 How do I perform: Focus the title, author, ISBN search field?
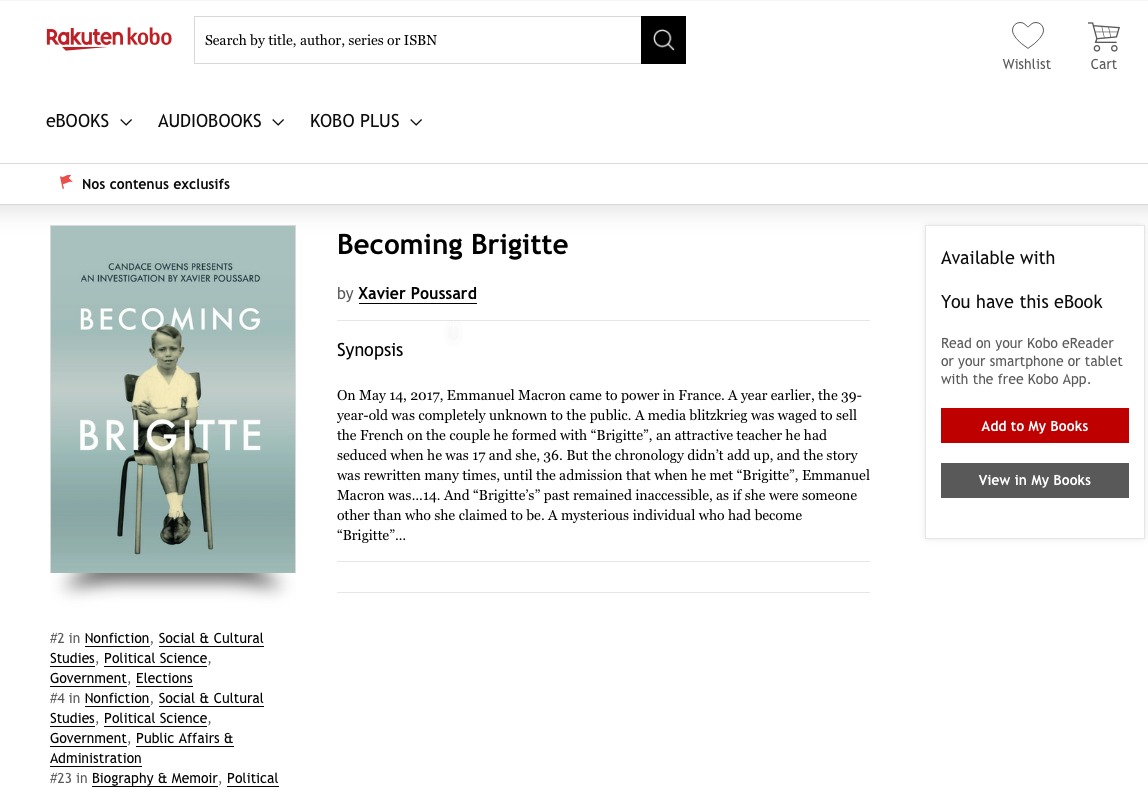tap(417, 40)
